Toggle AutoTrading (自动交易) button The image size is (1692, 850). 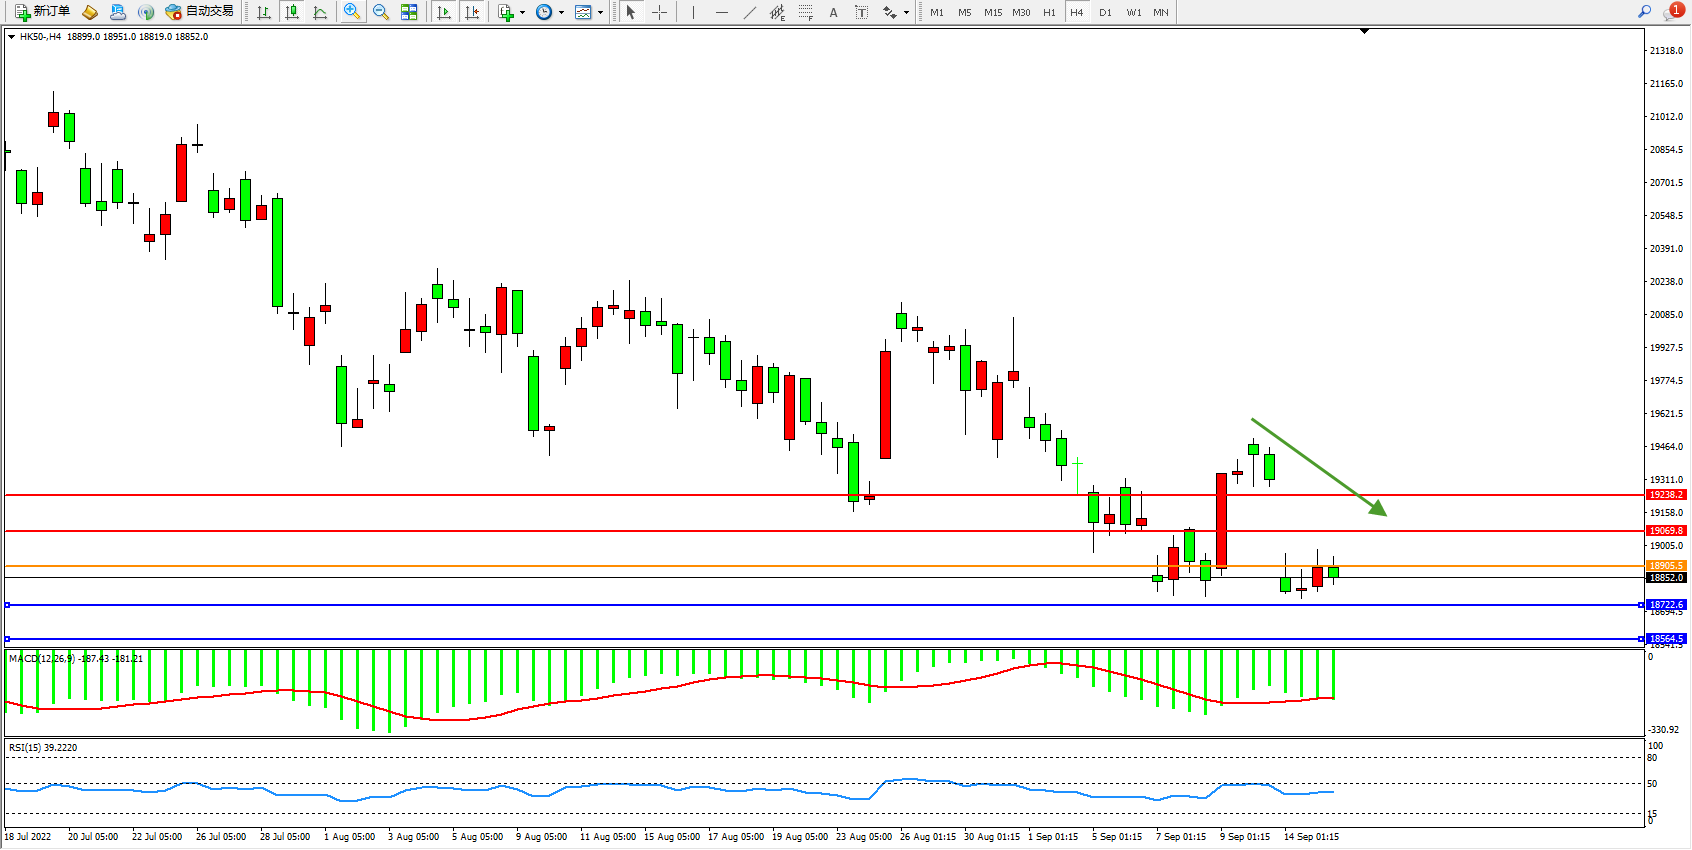[200, 12]
